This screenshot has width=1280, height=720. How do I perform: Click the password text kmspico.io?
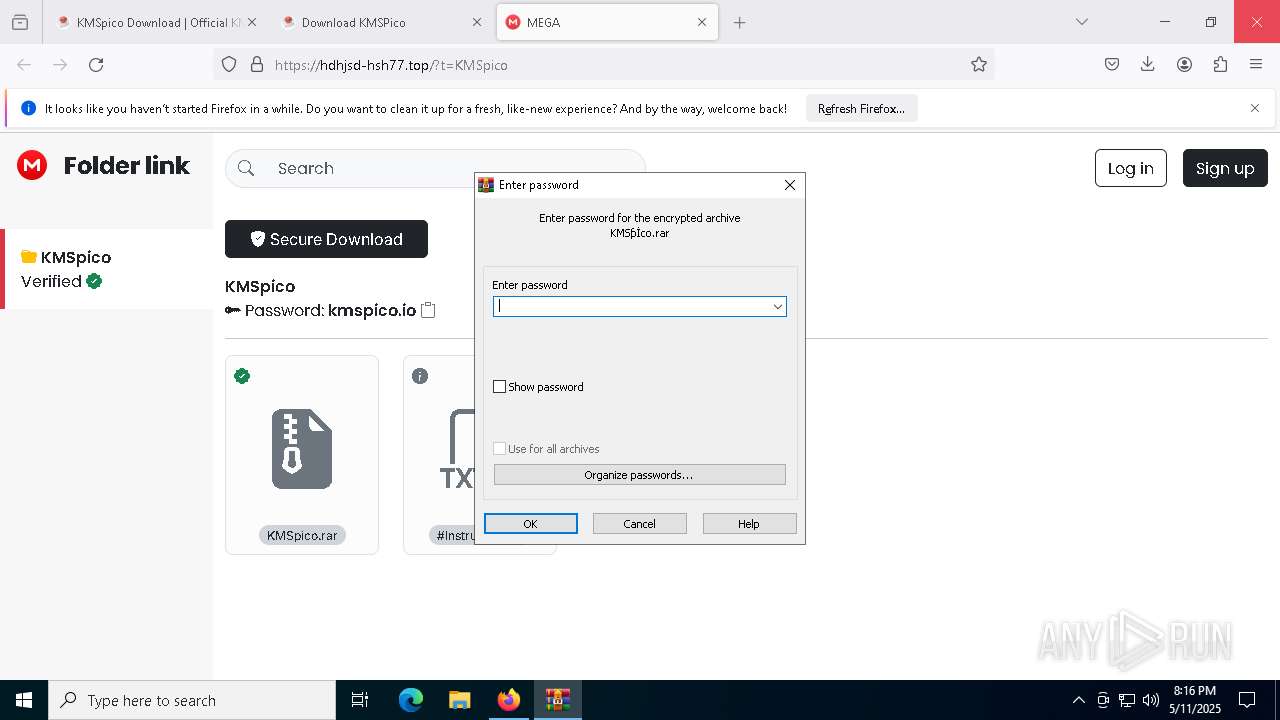pyautogui.click(x=372, y=310)
